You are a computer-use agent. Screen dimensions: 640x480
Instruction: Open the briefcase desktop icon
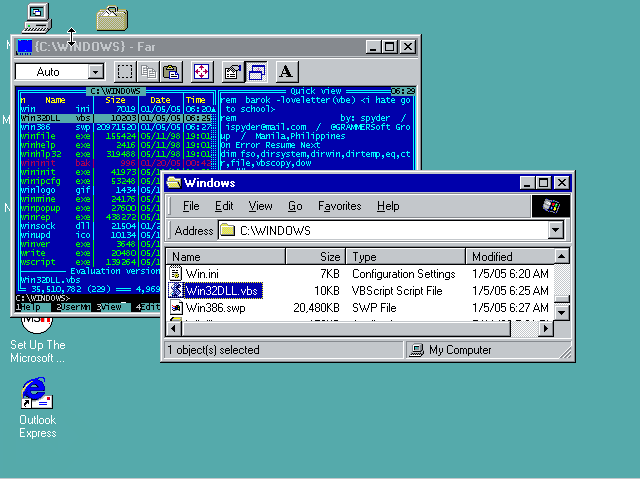coord(112,18)
